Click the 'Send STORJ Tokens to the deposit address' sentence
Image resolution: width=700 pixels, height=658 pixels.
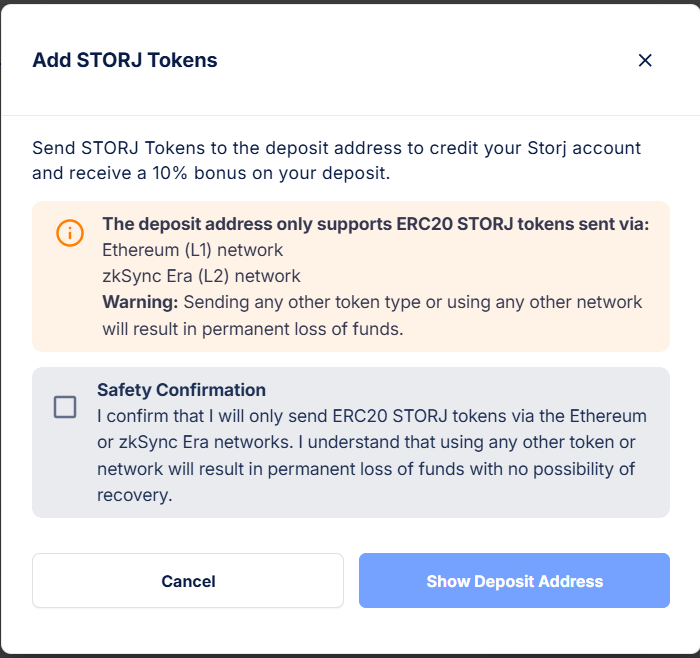tap(336, 148)
